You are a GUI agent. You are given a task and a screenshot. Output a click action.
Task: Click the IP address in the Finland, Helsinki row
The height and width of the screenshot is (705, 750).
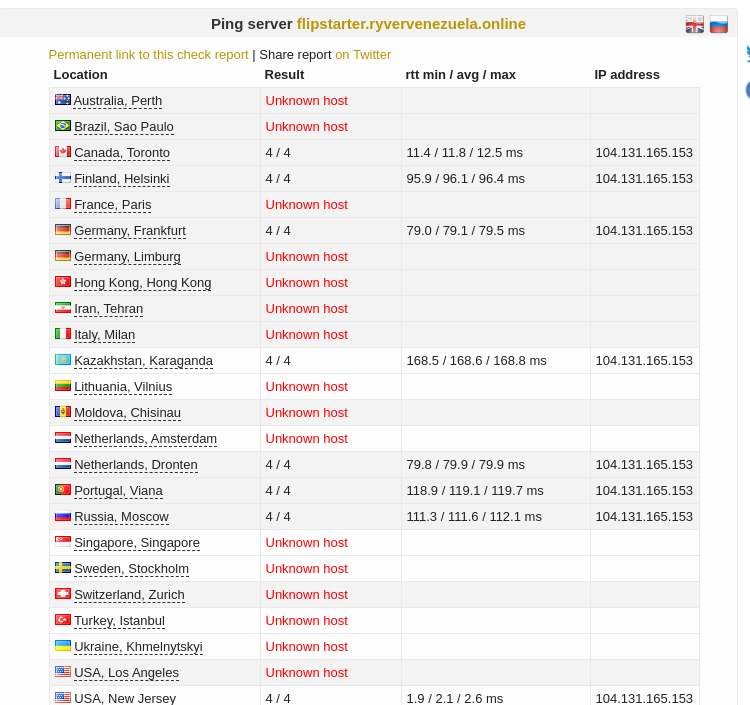644,179
